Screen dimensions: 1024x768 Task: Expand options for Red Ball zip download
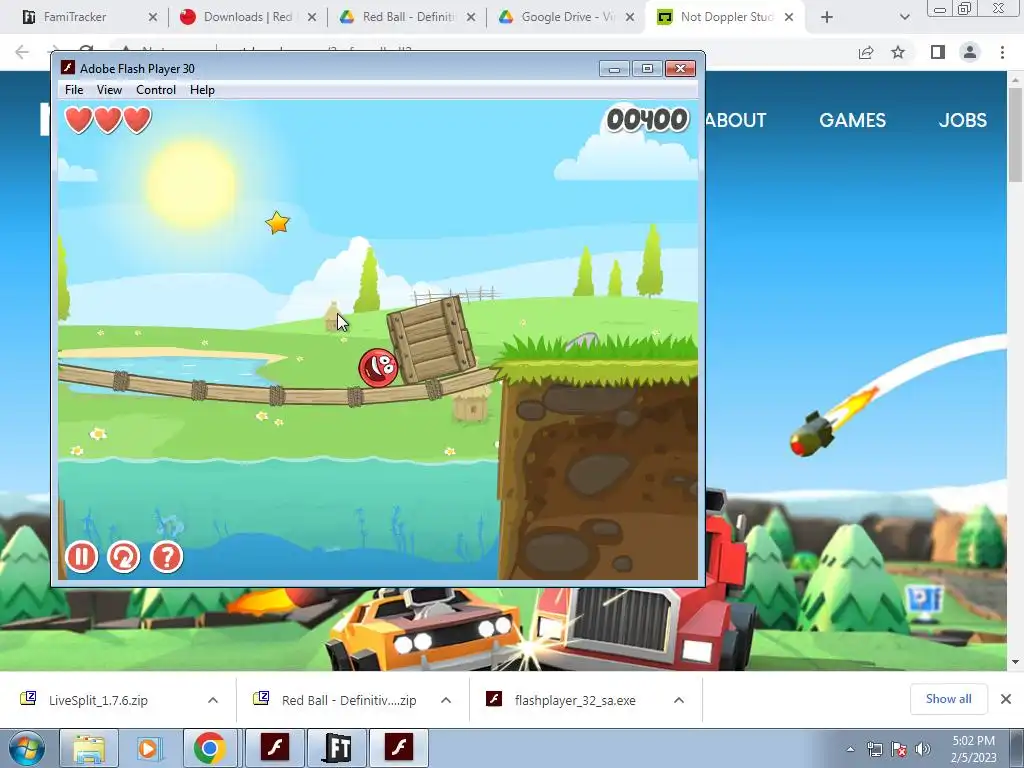(446, 700)
